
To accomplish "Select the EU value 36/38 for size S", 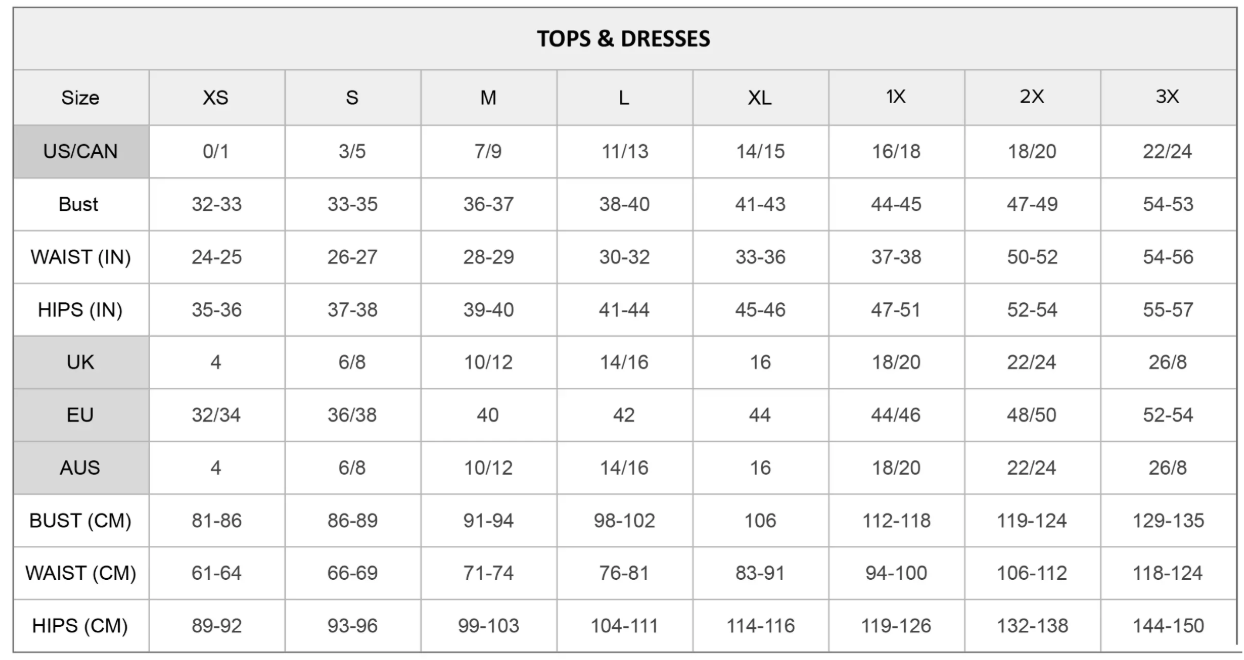I will click(352, 415).
